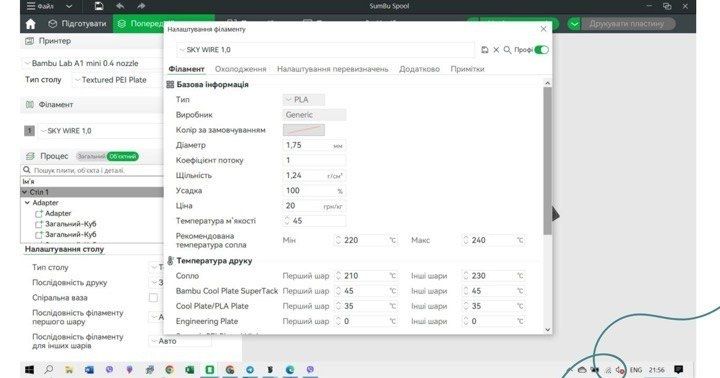This screenshot has width=720, height=378.
Task: Open the Авто dropdown for other layers
Action: [x=180, y=341]
